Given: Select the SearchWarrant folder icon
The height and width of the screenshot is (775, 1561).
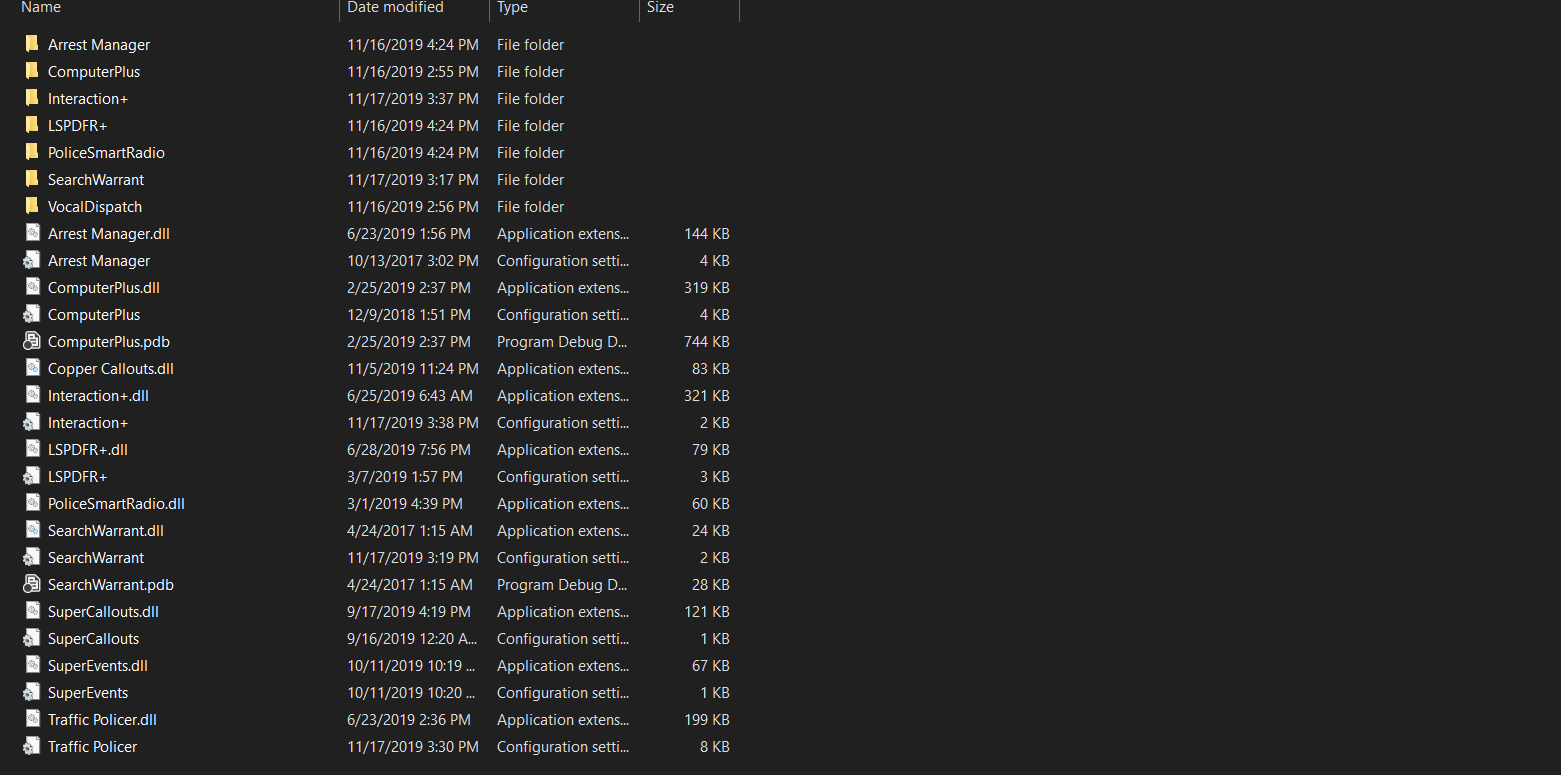Looking at the screenshot, I should pos(32,179).
